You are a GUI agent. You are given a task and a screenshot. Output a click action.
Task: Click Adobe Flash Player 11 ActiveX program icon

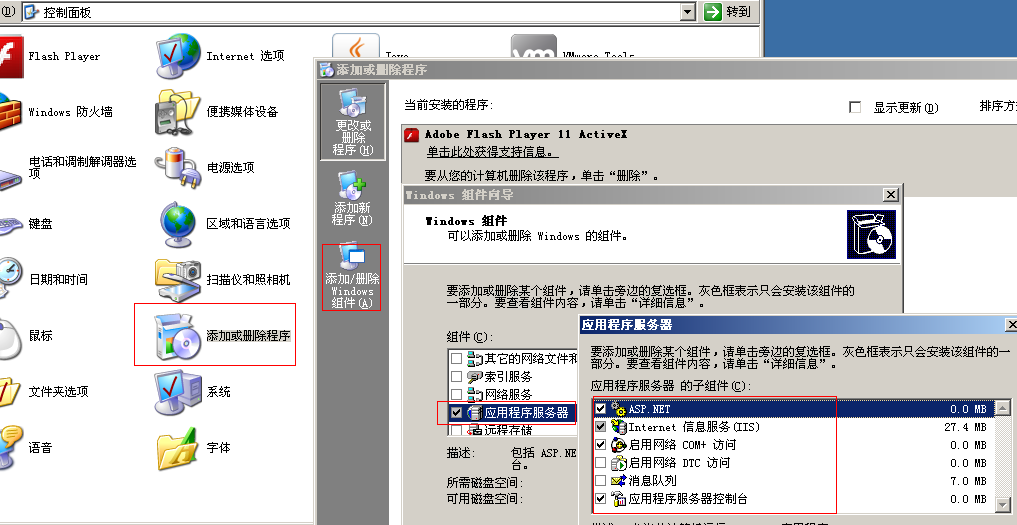(x=411, y=135)
